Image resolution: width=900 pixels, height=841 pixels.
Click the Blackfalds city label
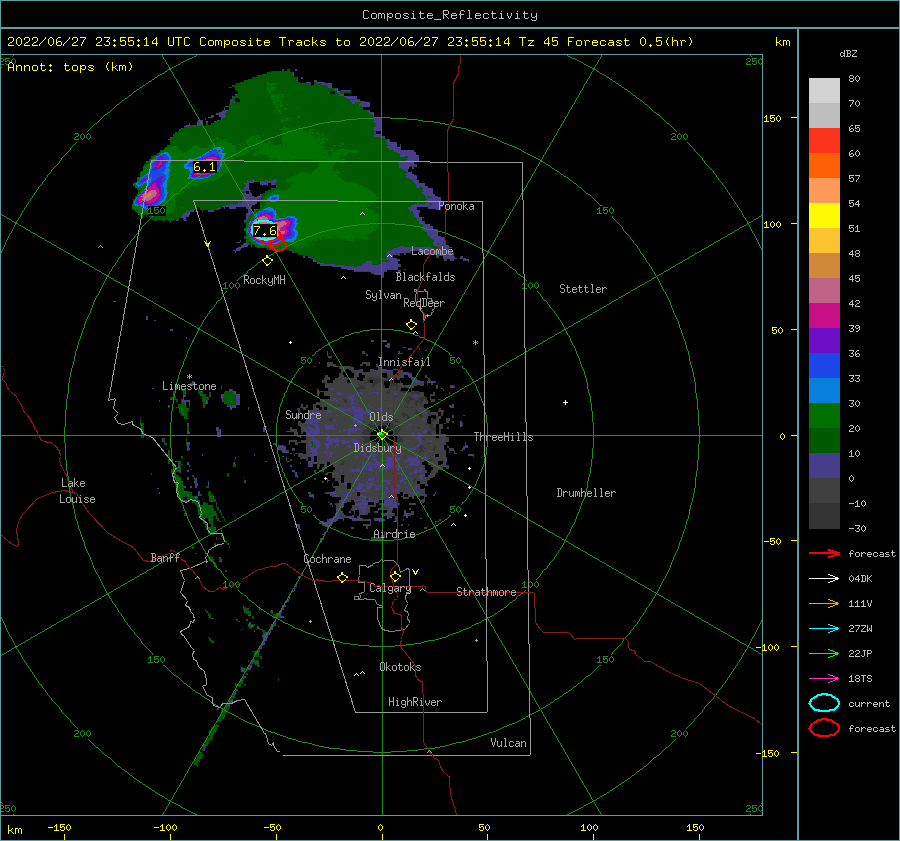tap(425, 277)
